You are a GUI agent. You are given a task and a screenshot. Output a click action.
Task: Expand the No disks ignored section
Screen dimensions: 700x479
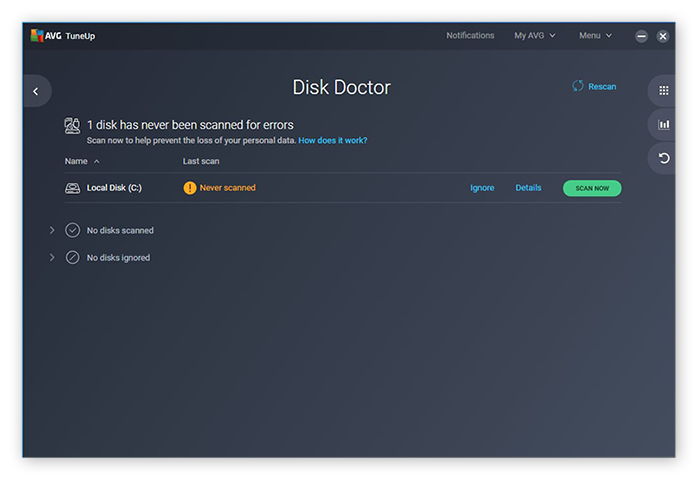coord(52,257)
